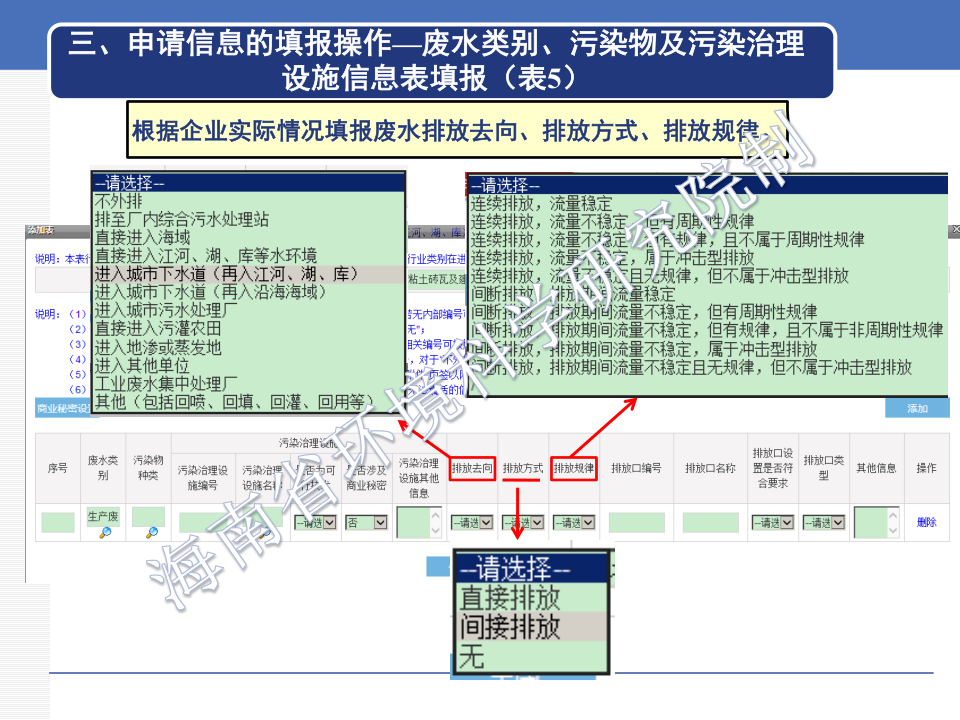Click the 序号 input field in the row
Screen dimensions: 960x720
58,522
